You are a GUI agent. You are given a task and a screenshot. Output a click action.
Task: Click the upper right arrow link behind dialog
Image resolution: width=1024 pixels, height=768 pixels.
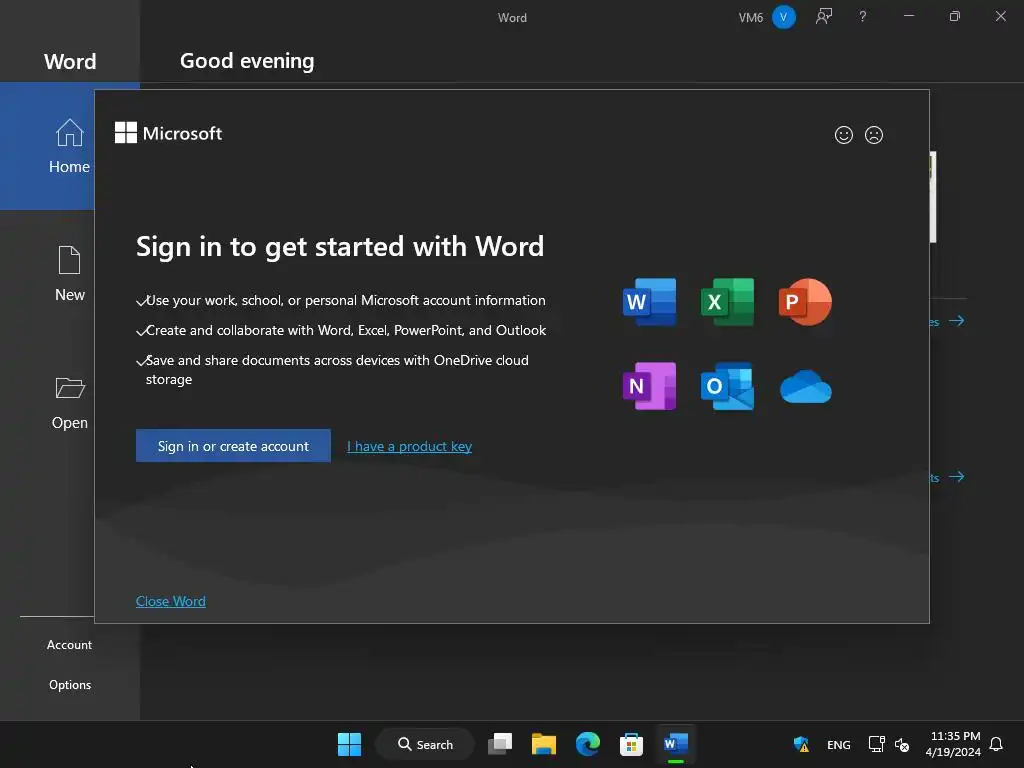957,321
